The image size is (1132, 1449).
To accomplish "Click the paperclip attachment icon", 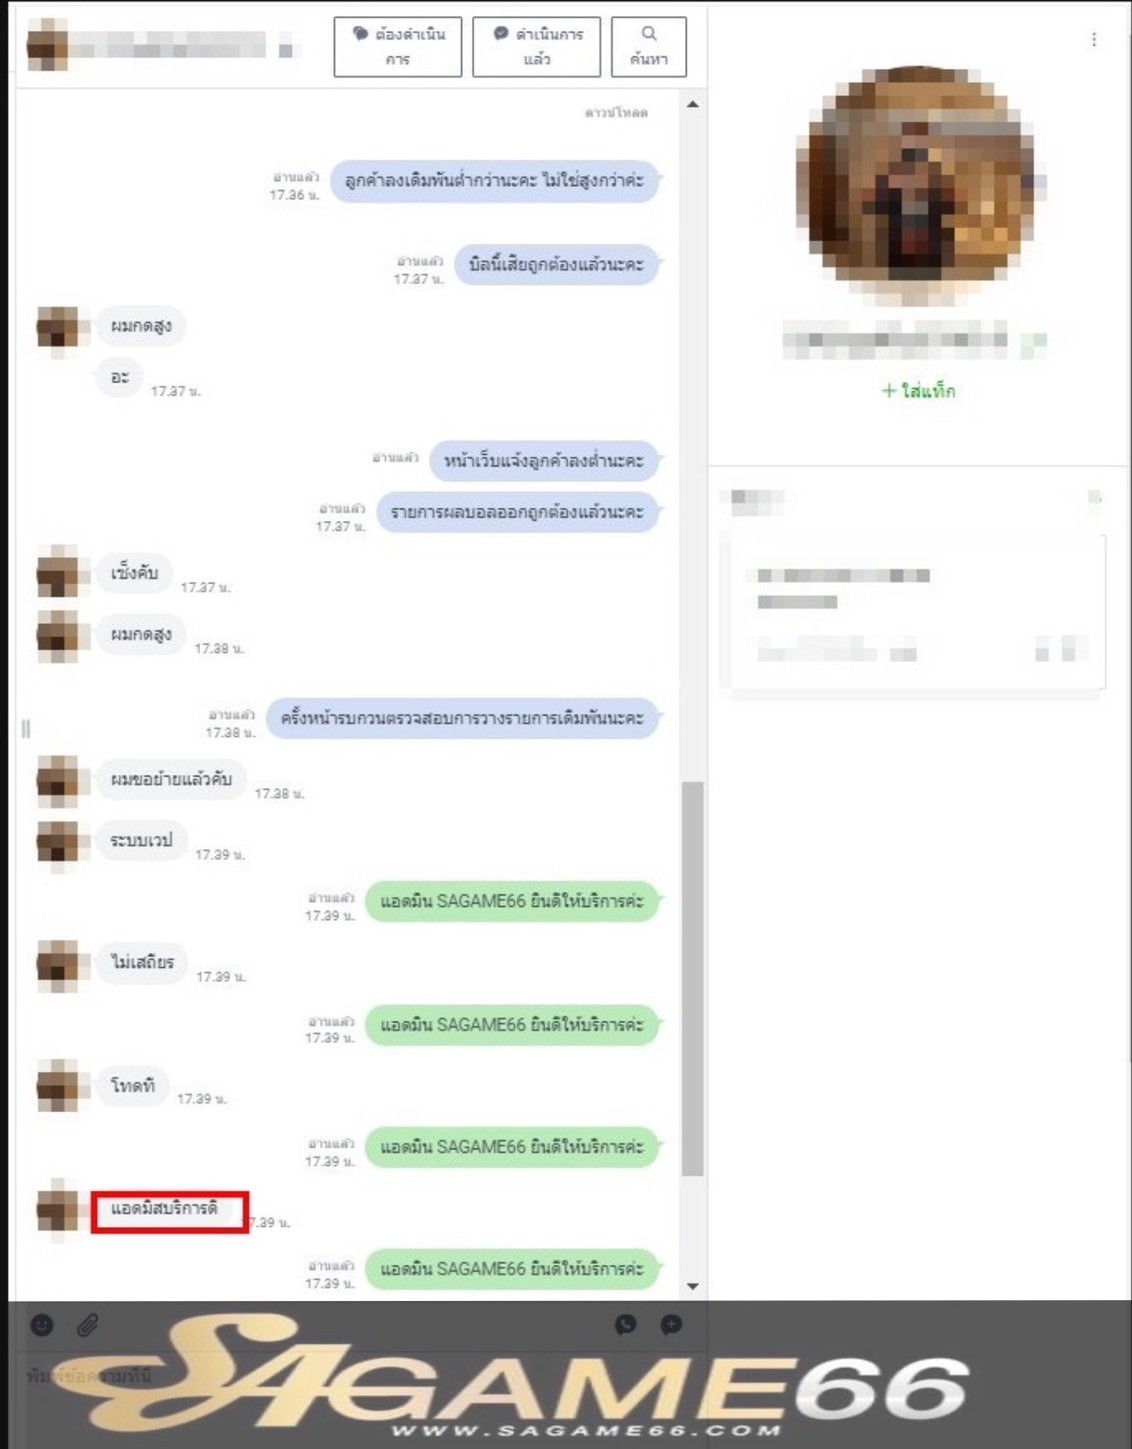I will 88,1325.
